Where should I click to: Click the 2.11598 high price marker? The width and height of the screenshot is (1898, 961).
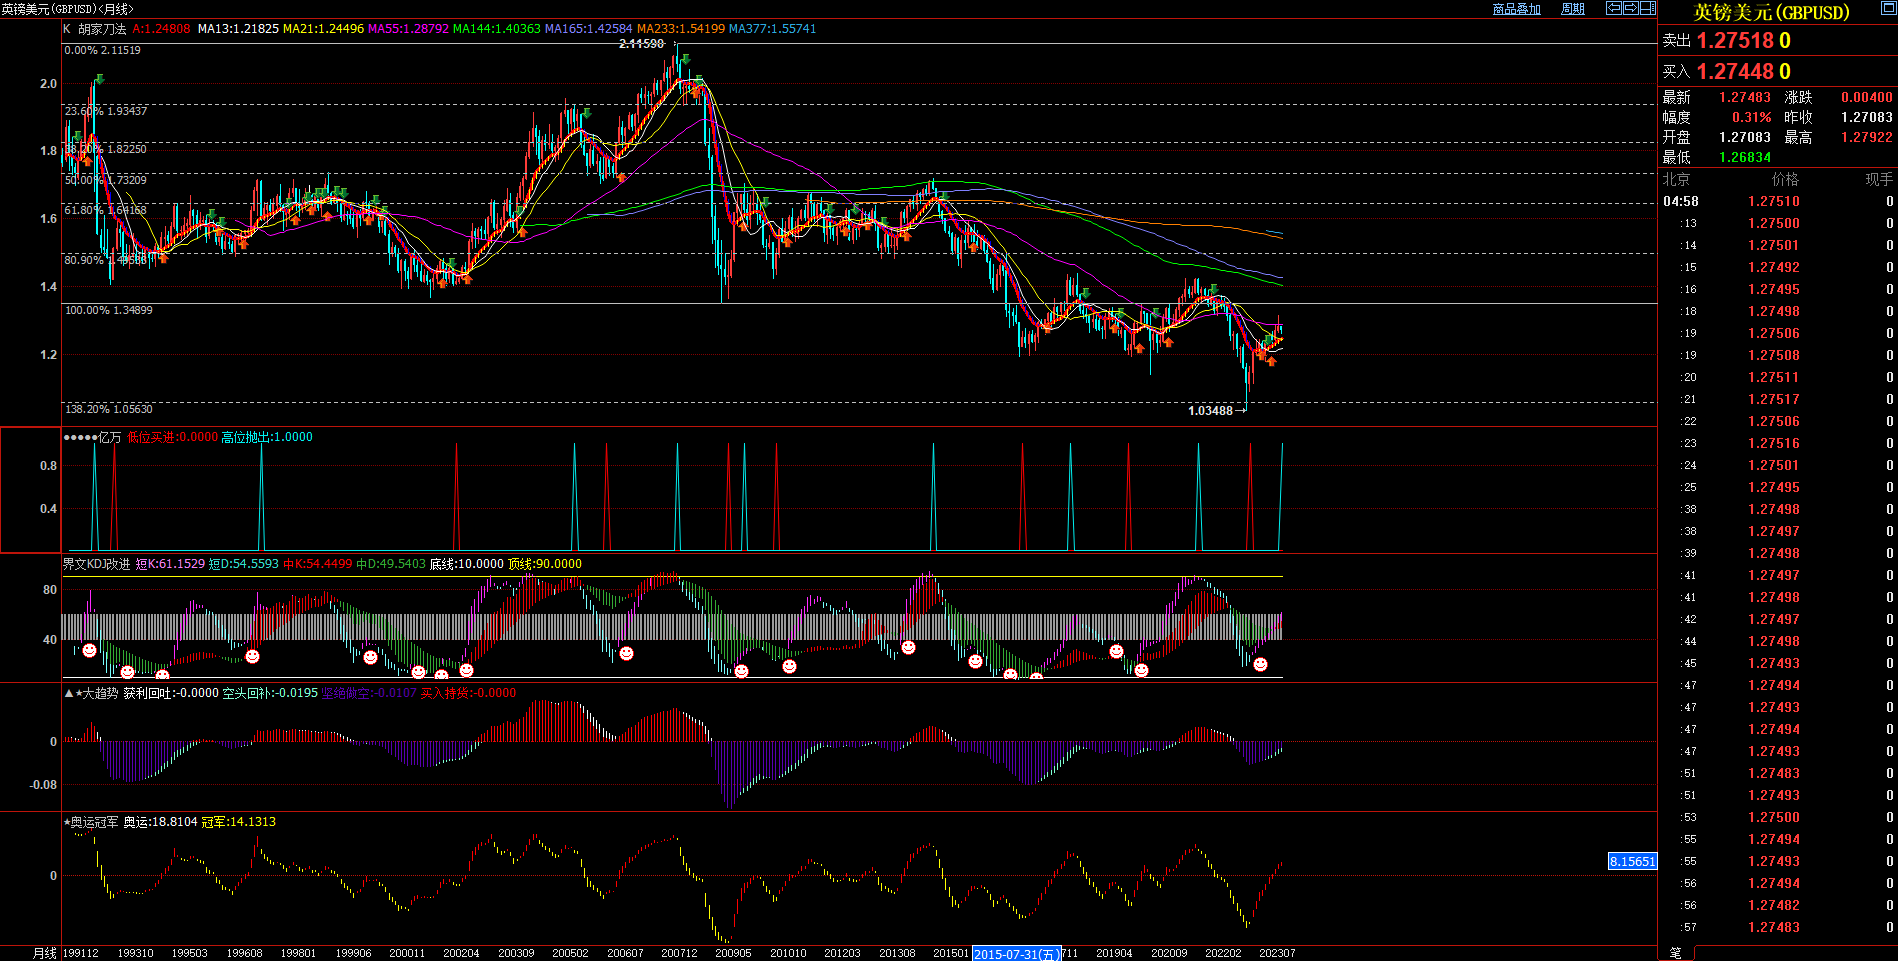641,44
